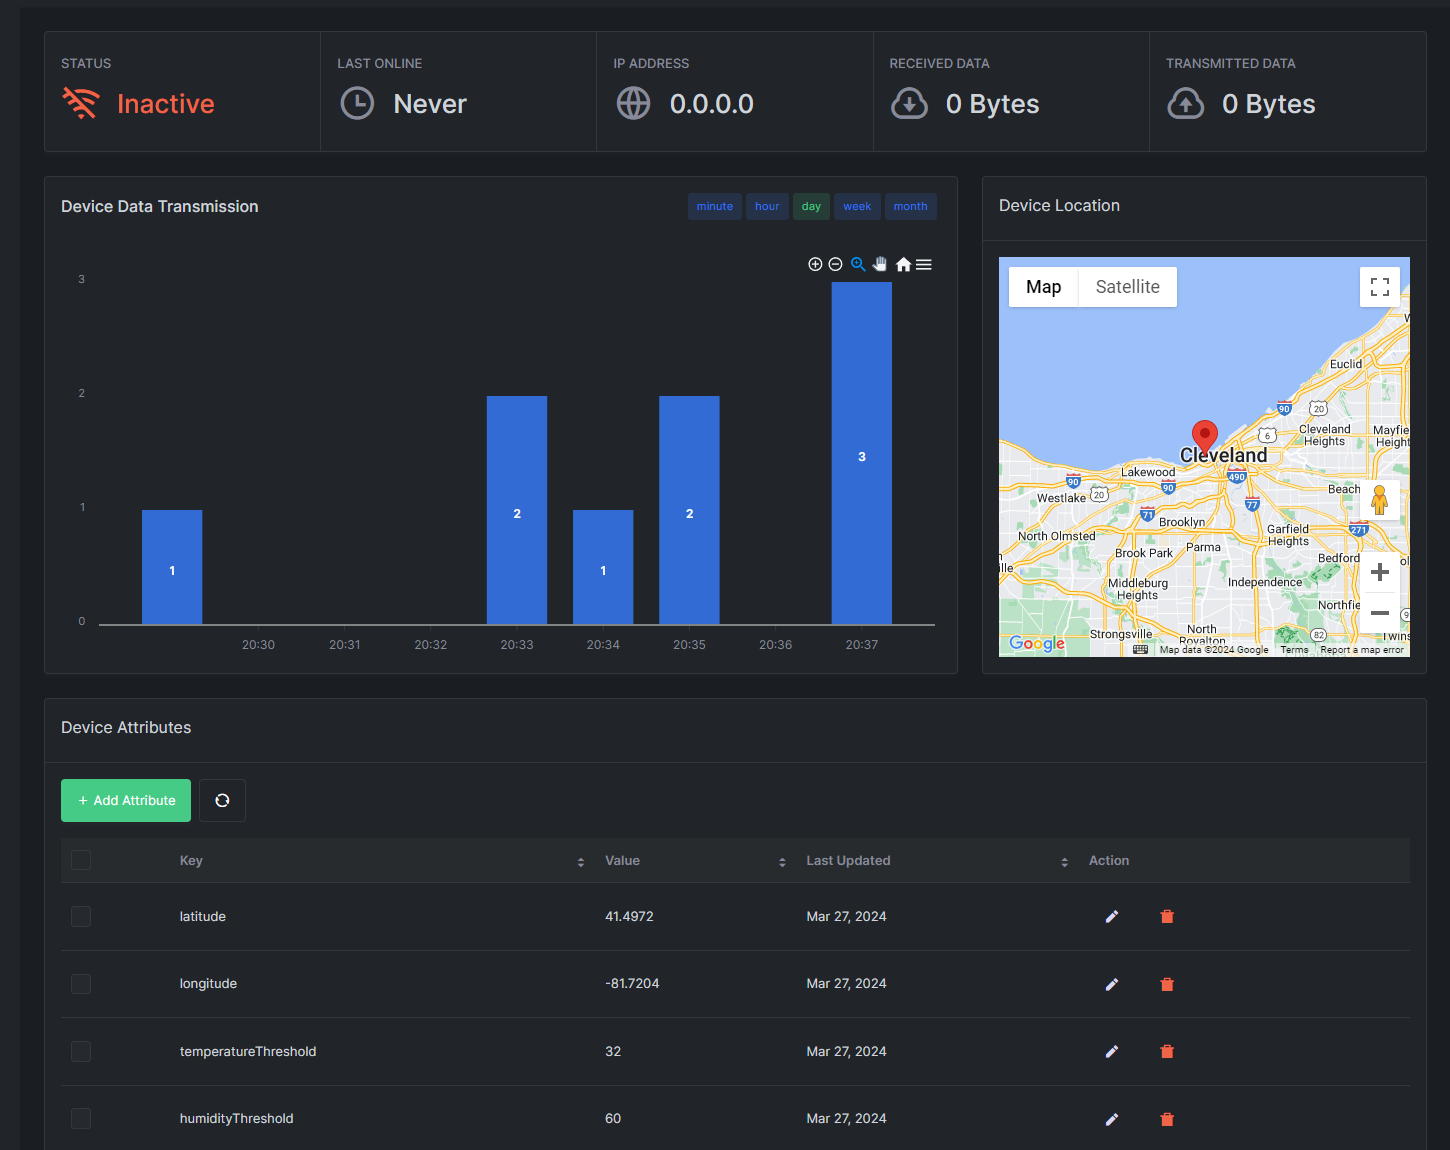Click the Transmitted Data upload icon

pyautogui.click(x=1186, y=103)
